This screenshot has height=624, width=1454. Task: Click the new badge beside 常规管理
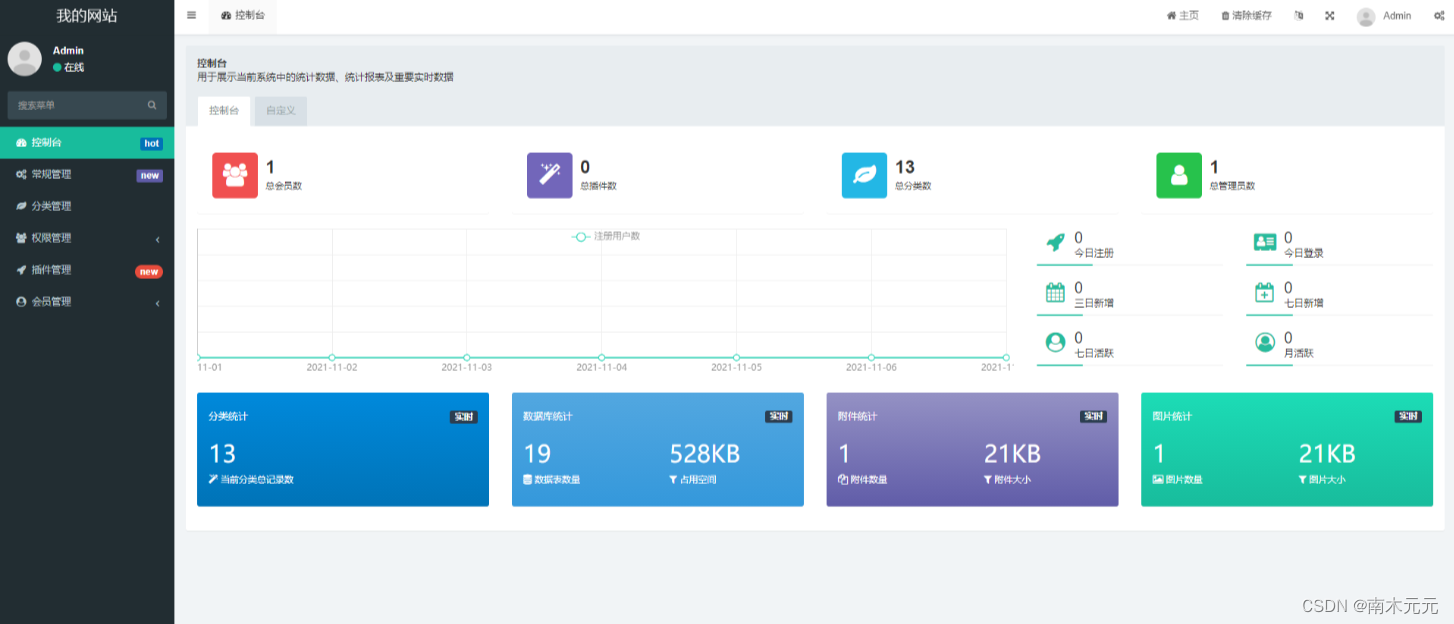tap(150, 176)
